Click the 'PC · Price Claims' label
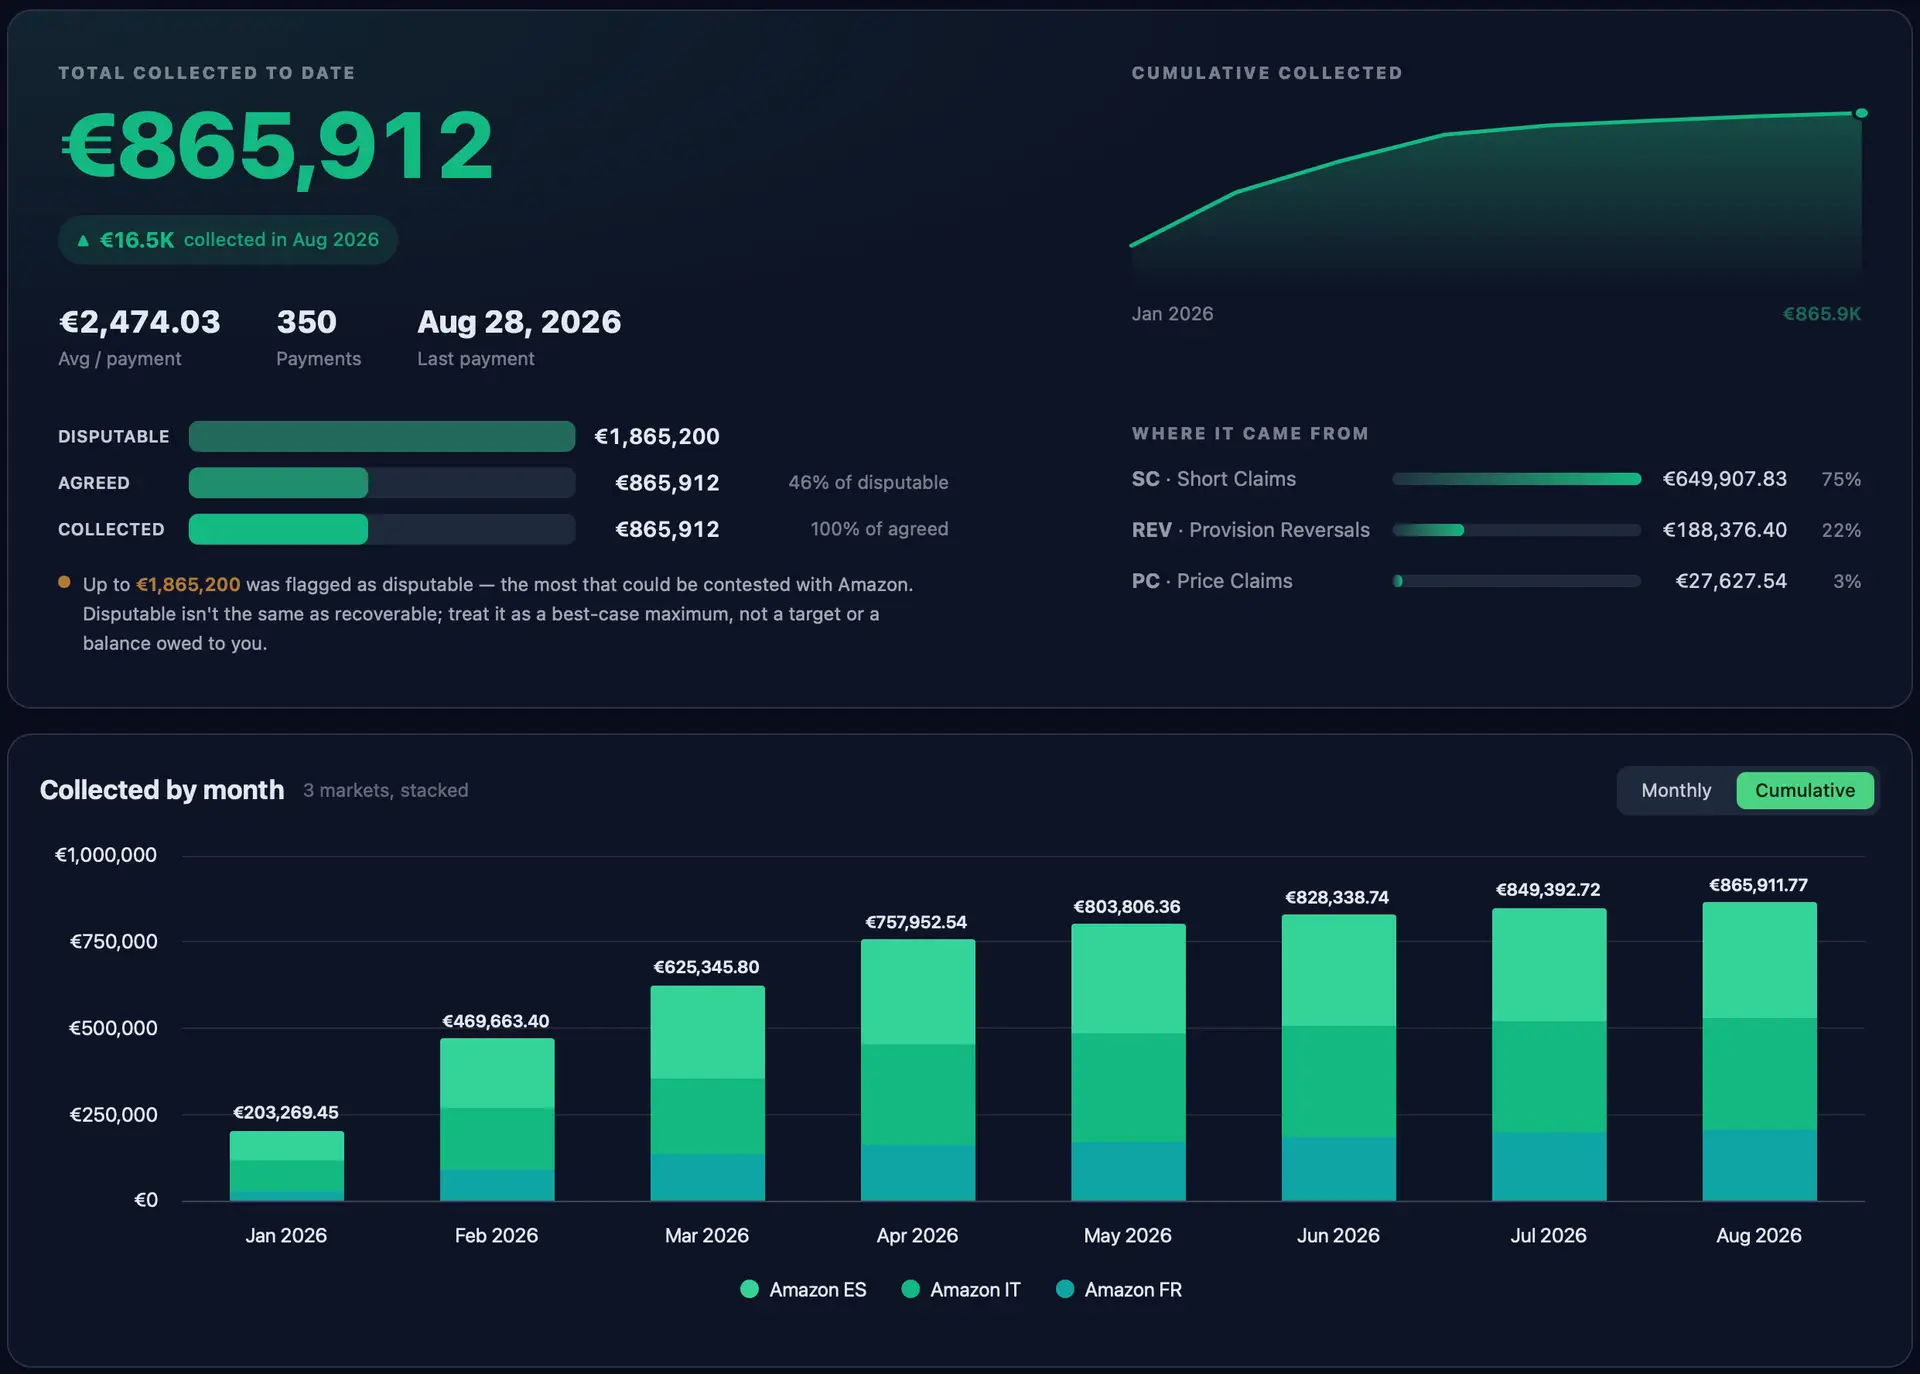Viewport: 1920px width, 1374px height. pyautogui.click(x=1212, y=581)
